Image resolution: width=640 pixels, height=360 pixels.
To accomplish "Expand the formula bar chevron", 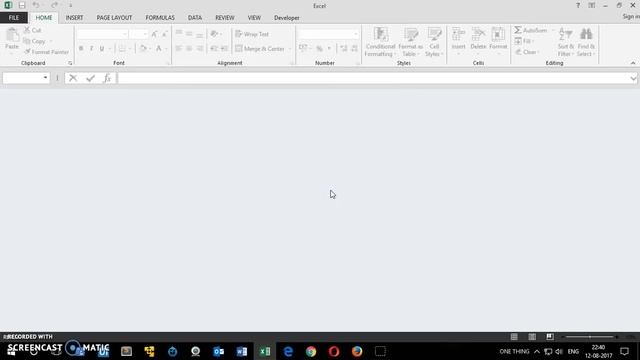I will click(633, 78).
